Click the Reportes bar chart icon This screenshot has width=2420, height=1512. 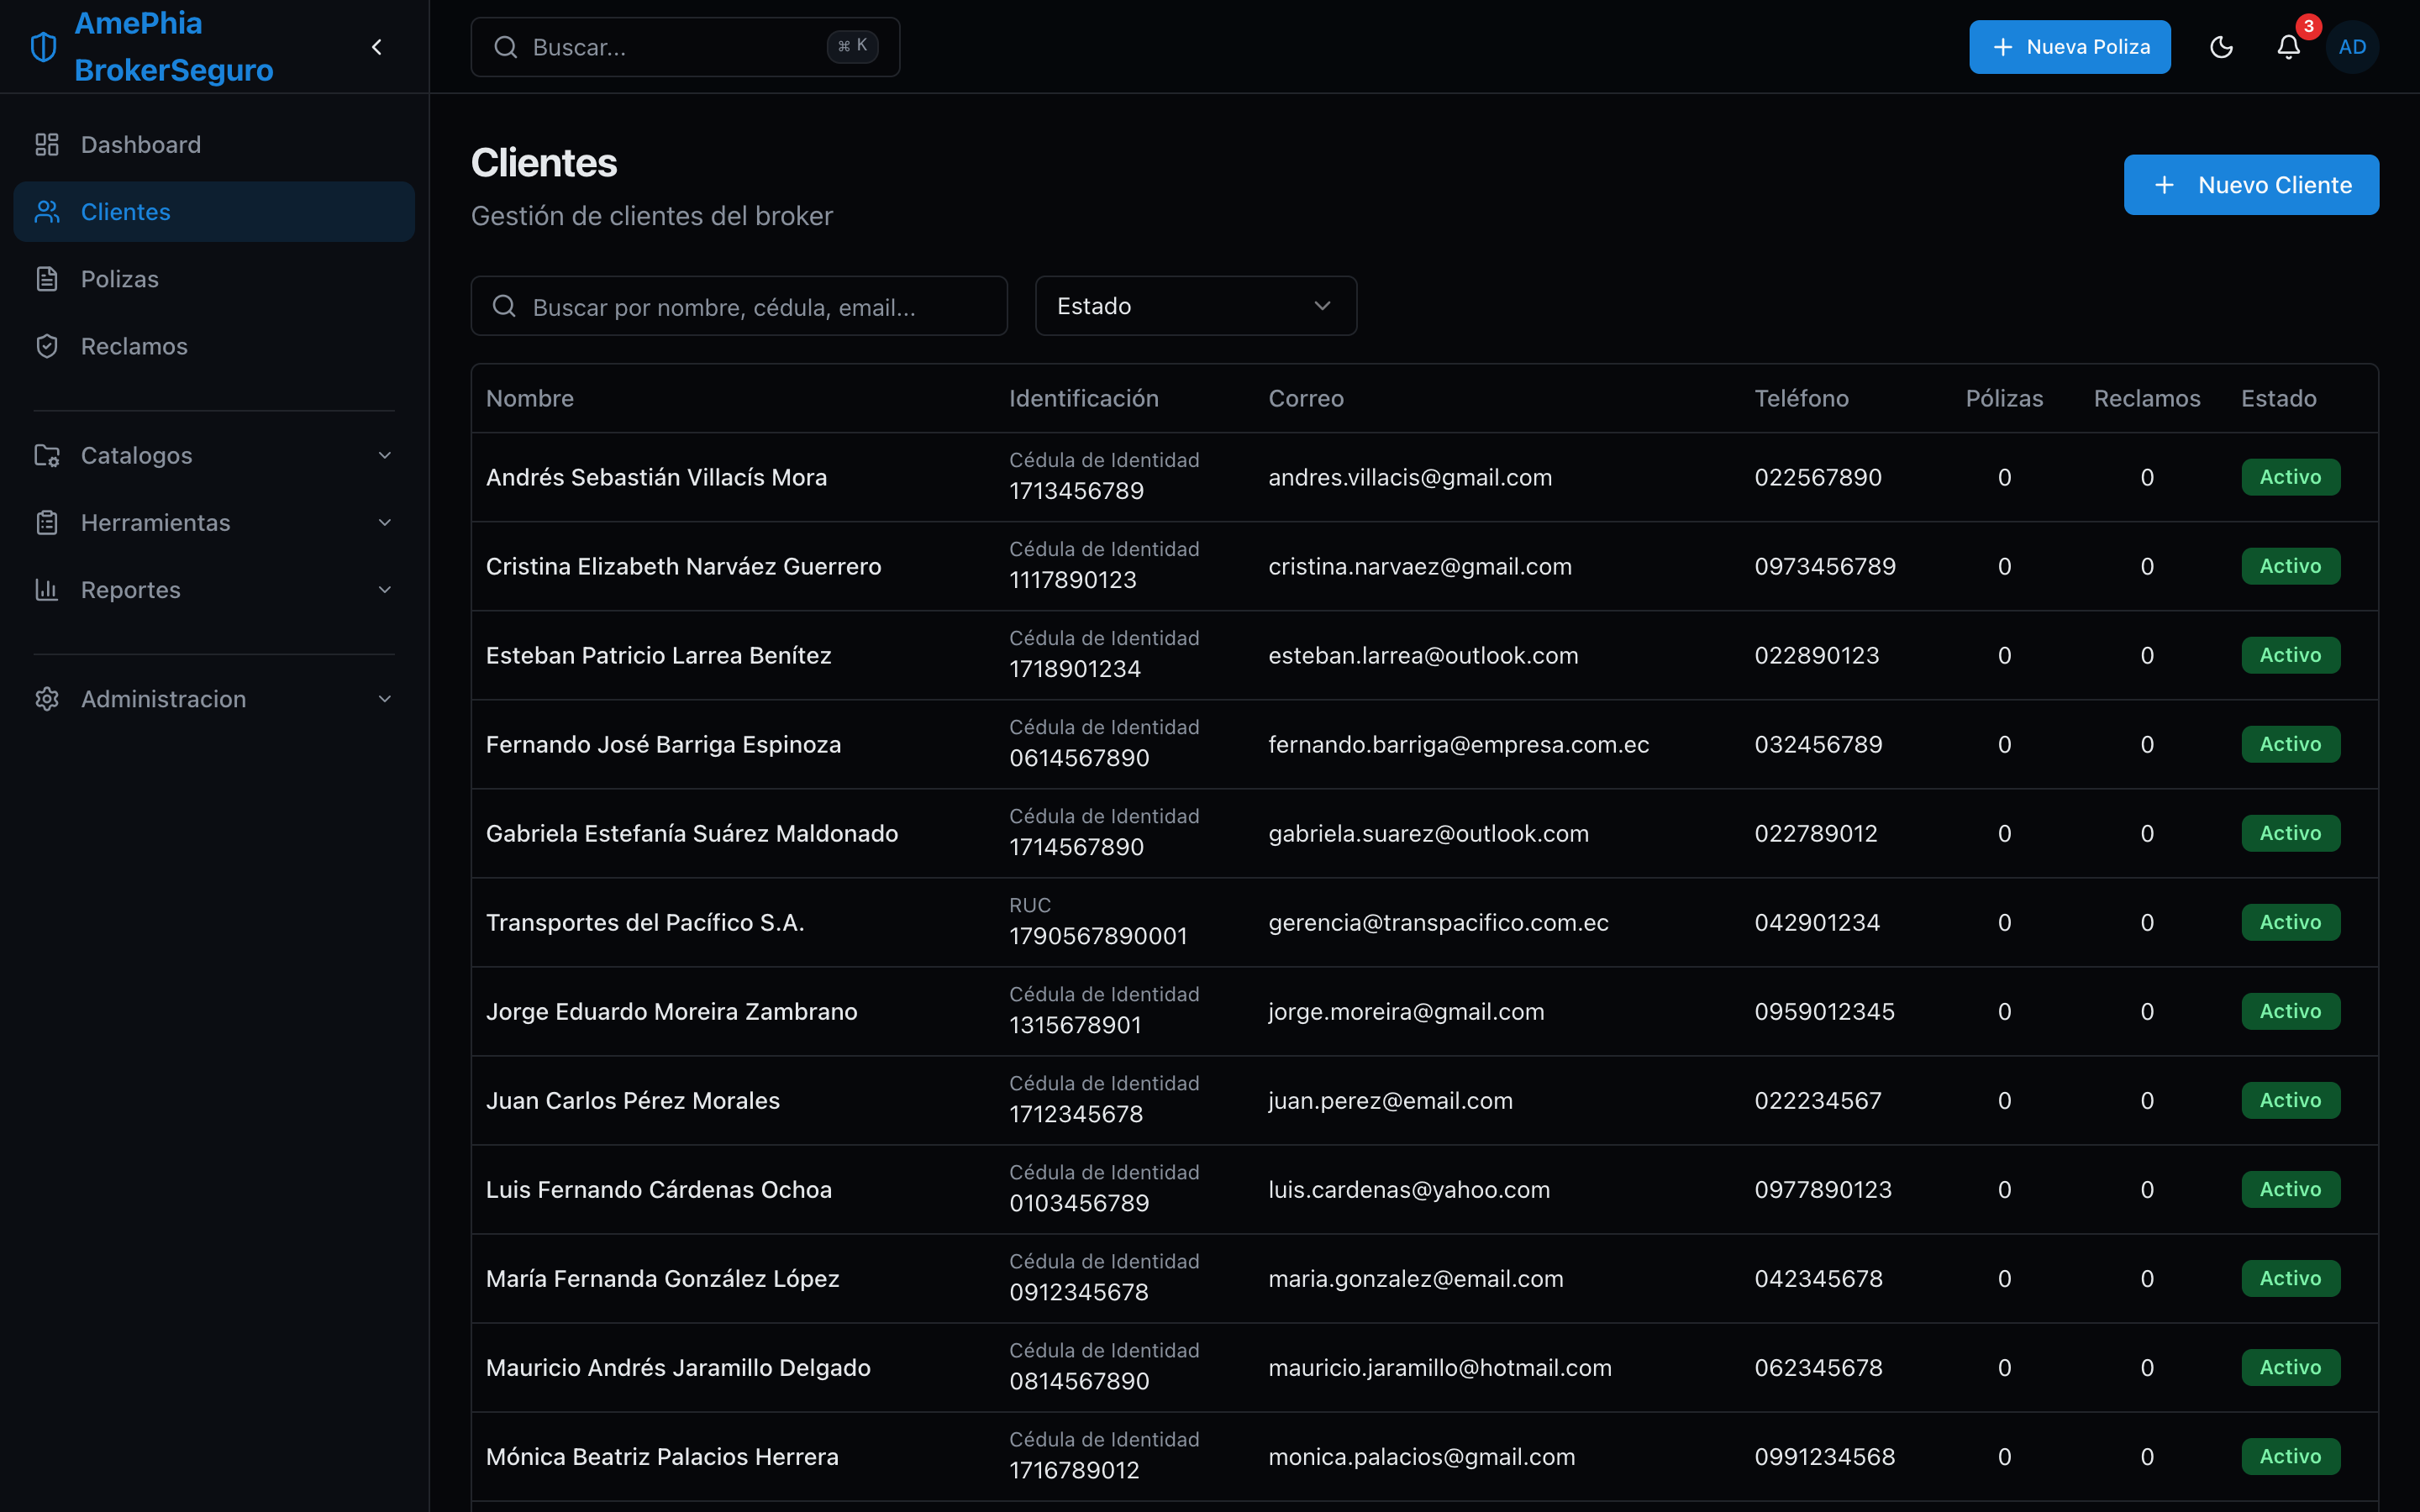coord(47,589)
